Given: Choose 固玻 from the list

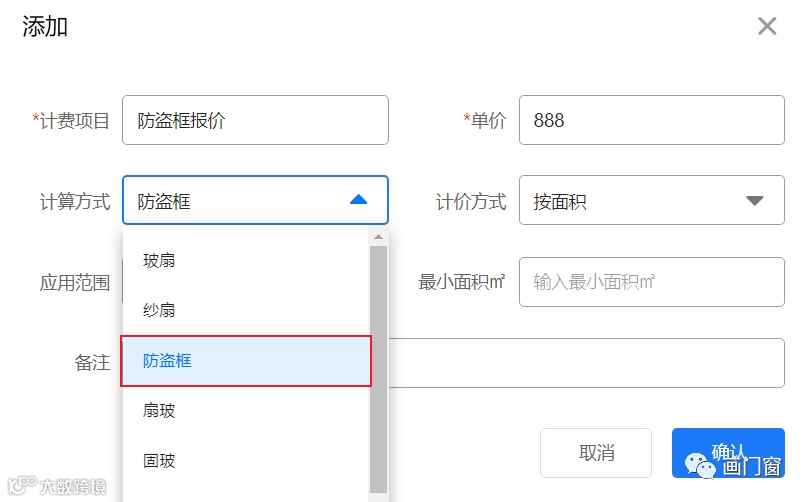Looking at the screenshot, I should coord(159,461).
